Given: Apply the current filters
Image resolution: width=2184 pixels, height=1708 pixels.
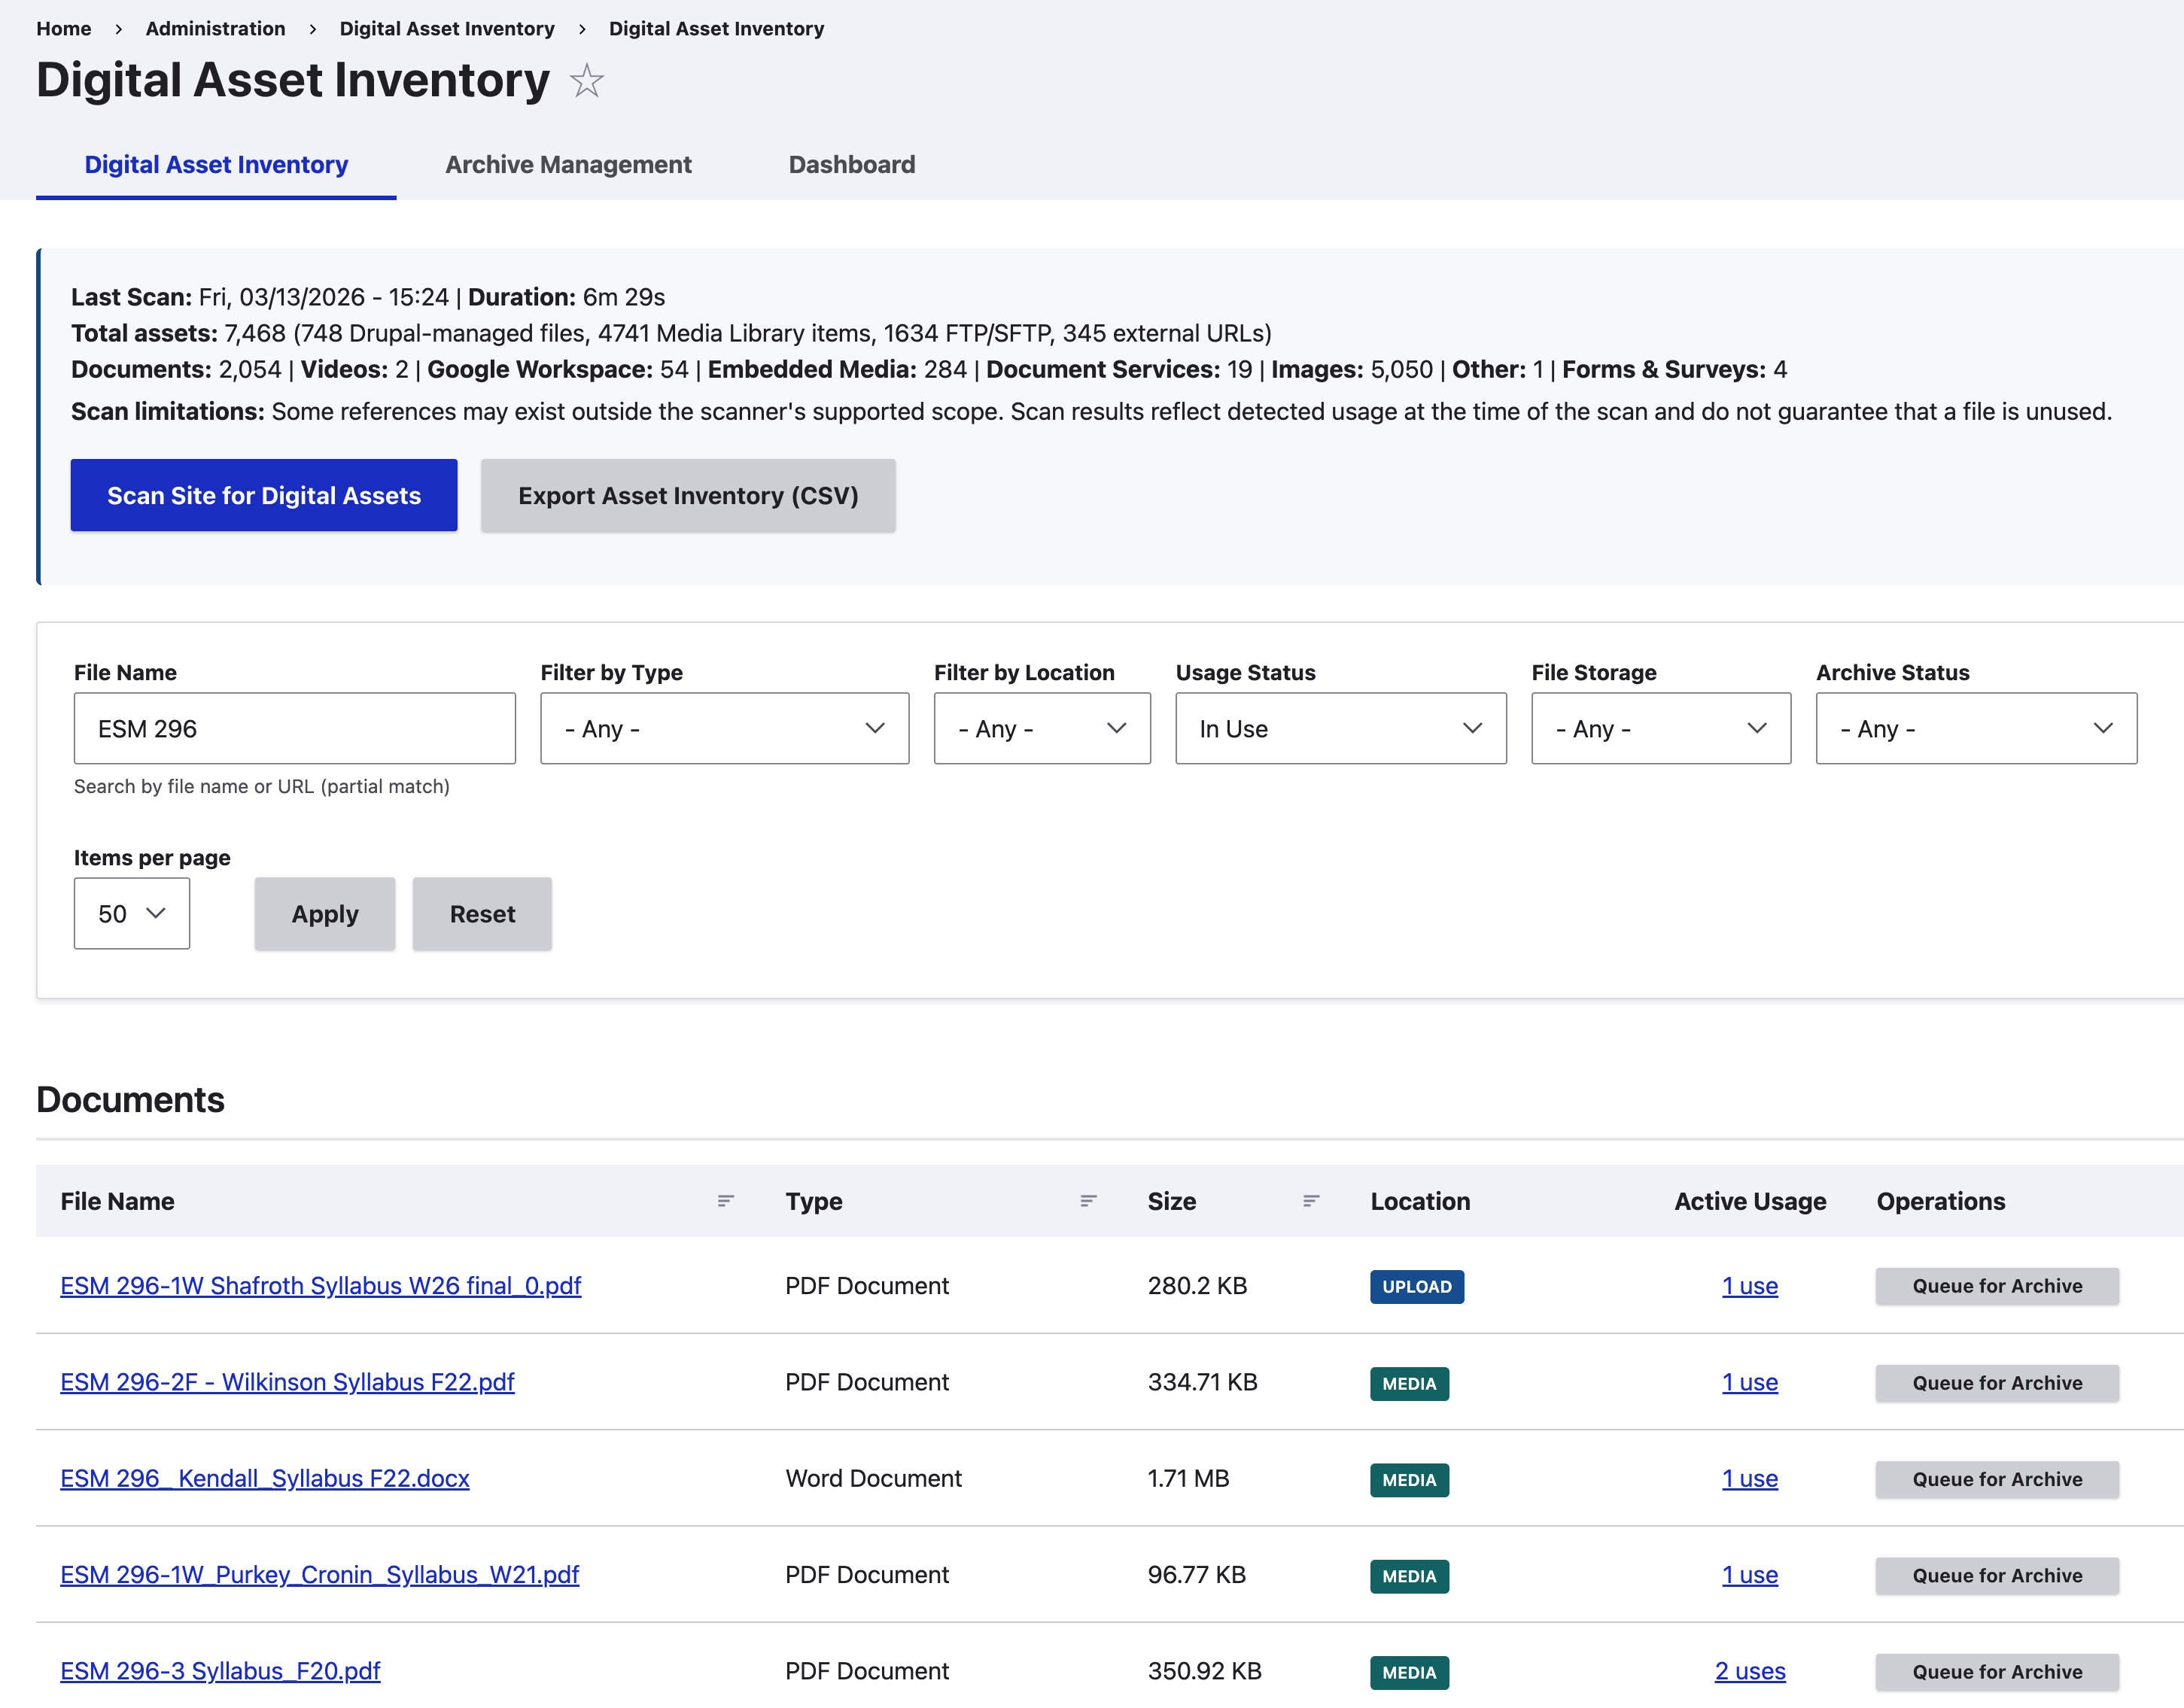Looking at the screenshot, I should (x=324, y=913).
